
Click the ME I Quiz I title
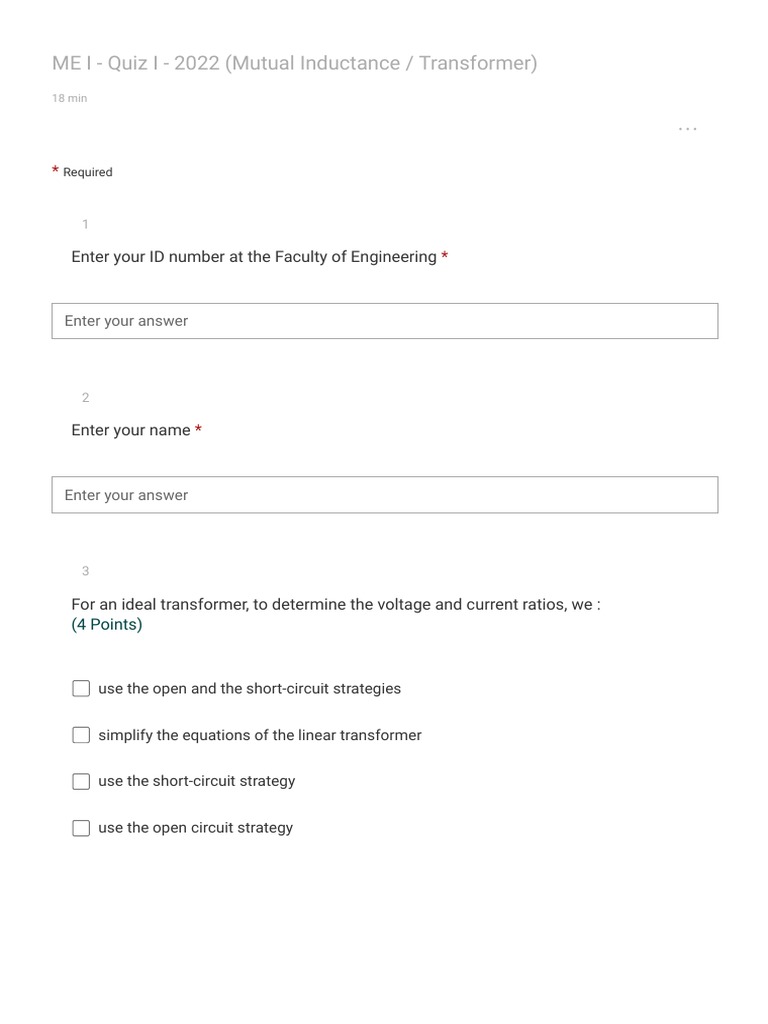point(294,63)
